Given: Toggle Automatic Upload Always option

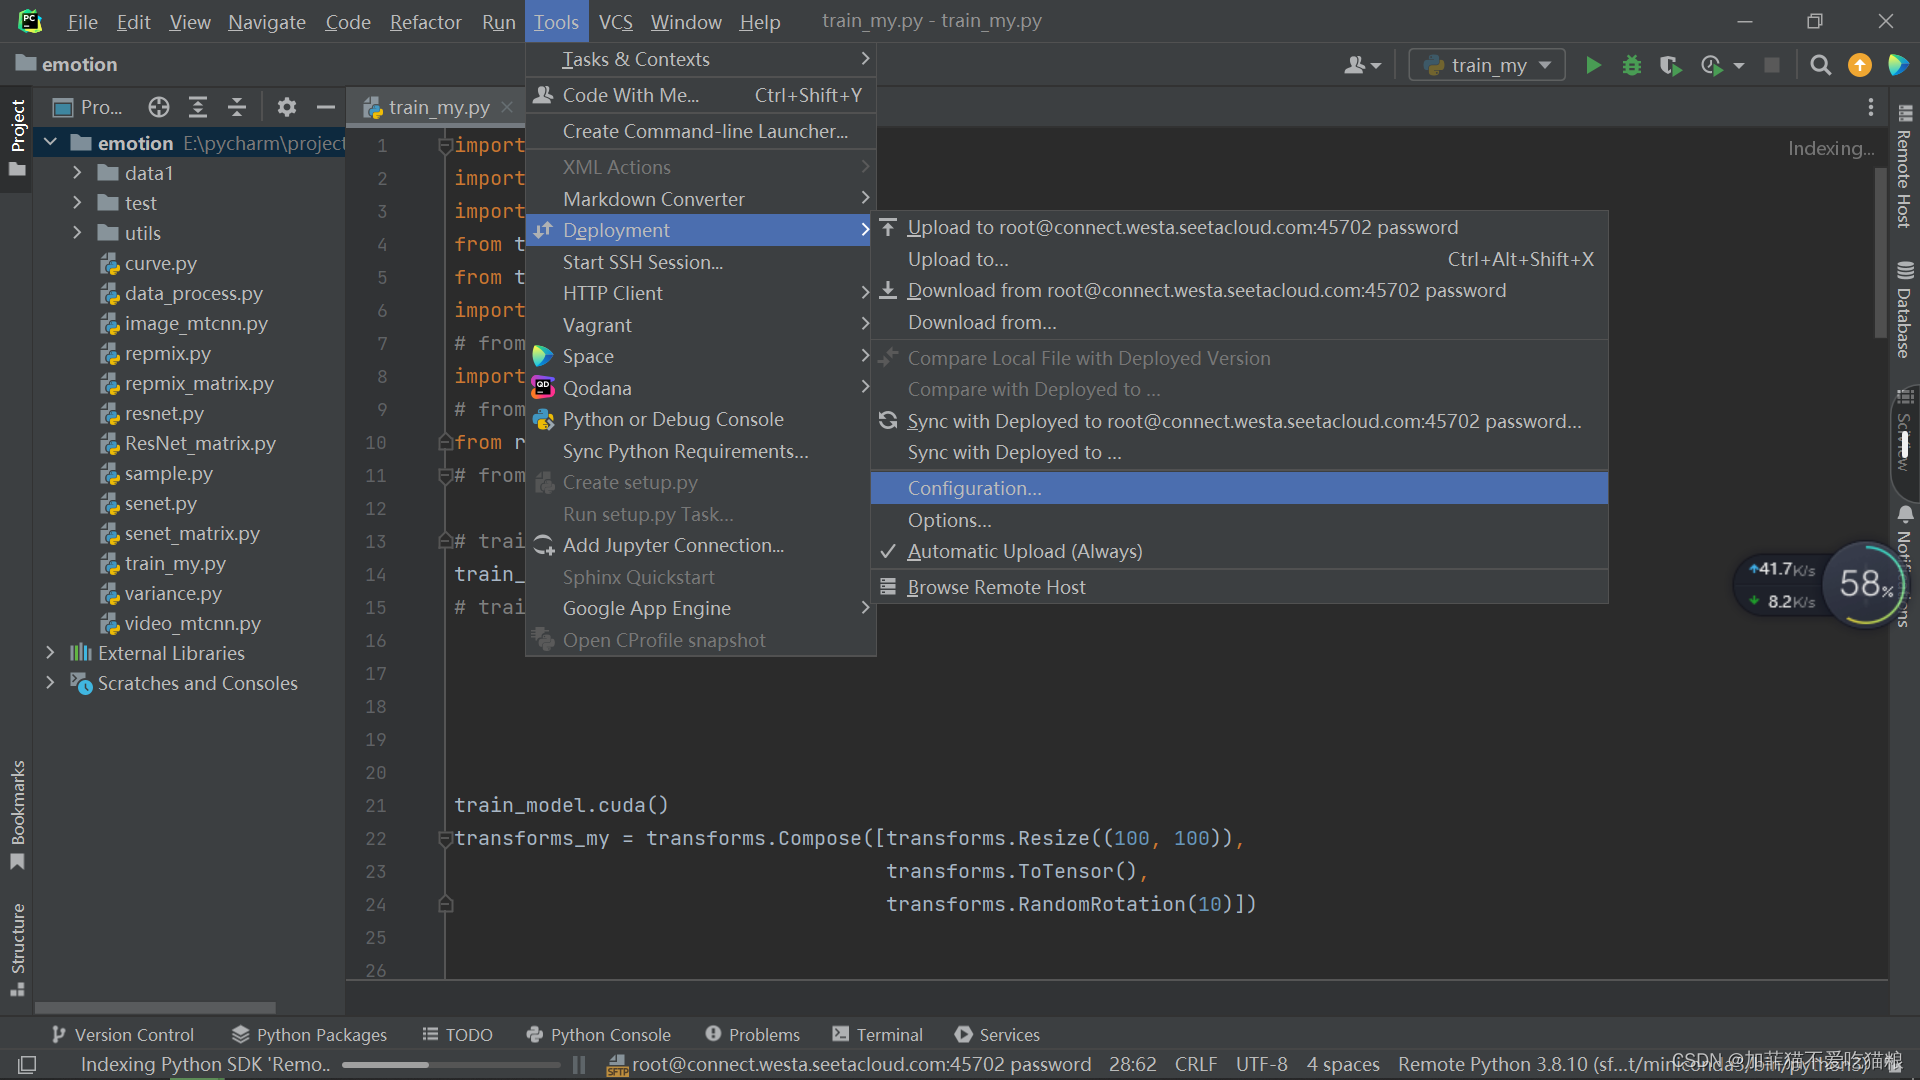Looking at the screenshot, I should tap(1025, 551).
